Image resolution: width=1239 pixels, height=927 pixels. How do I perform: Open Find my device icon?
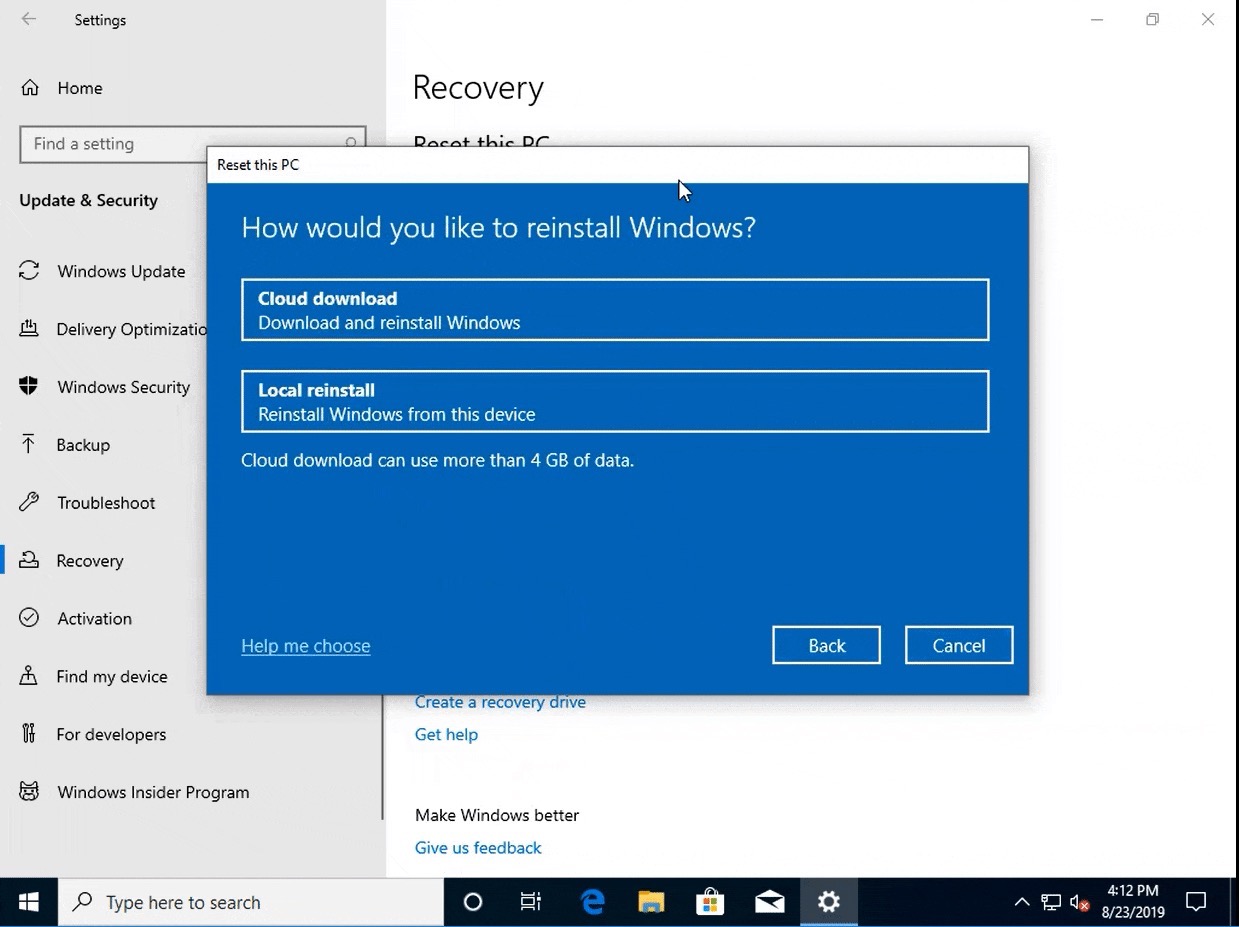[29, 676]
